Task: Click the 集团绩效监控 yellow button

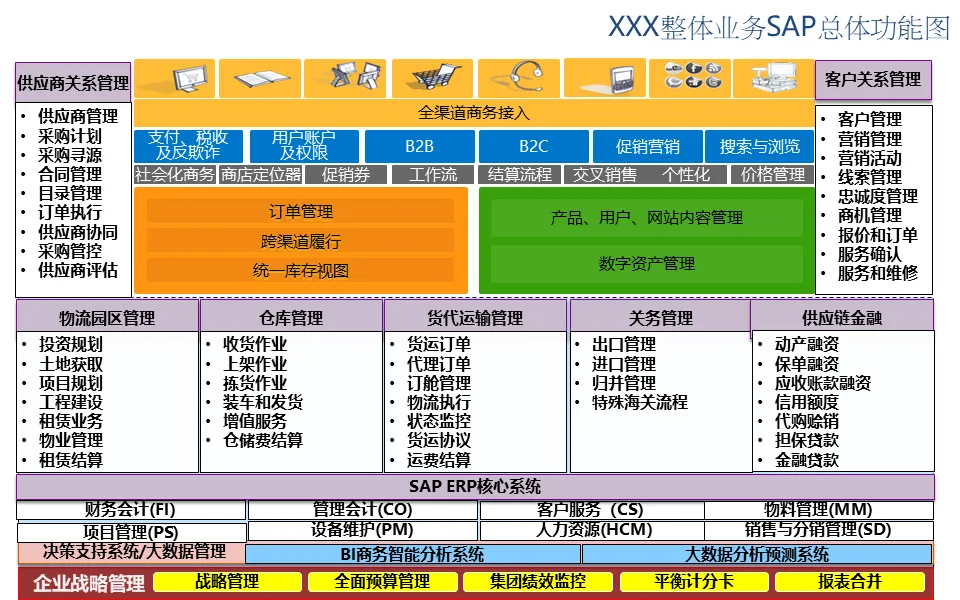Action: click(538, 582)
